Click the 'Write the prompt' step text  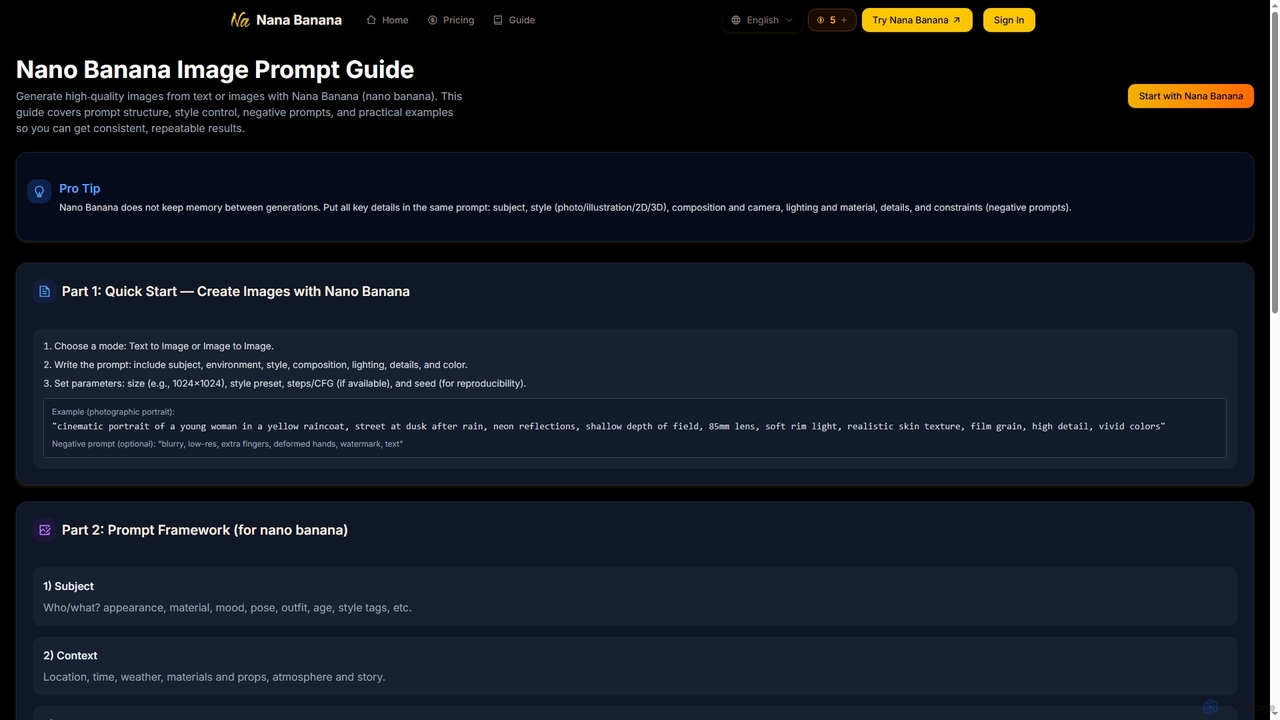[x=255, y=365]
